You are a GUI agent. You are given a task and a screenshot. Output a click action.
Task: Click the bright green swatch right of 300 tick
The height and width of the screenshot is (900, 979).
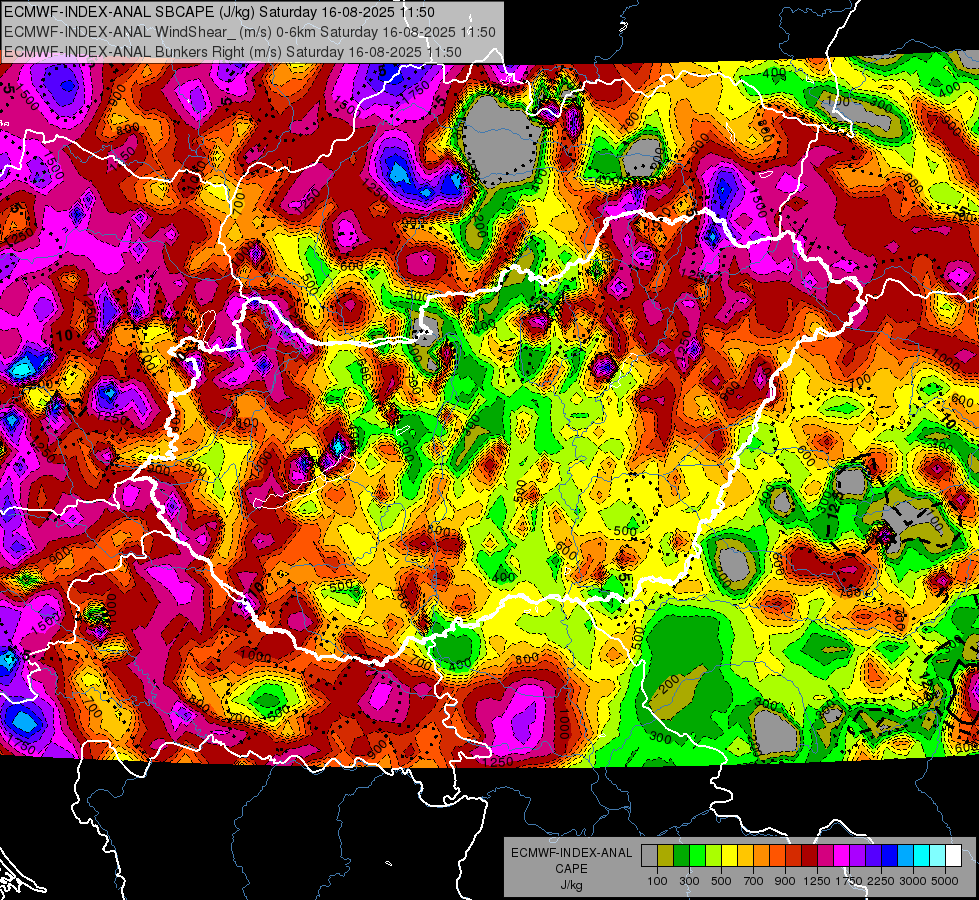tap(697, 855)
